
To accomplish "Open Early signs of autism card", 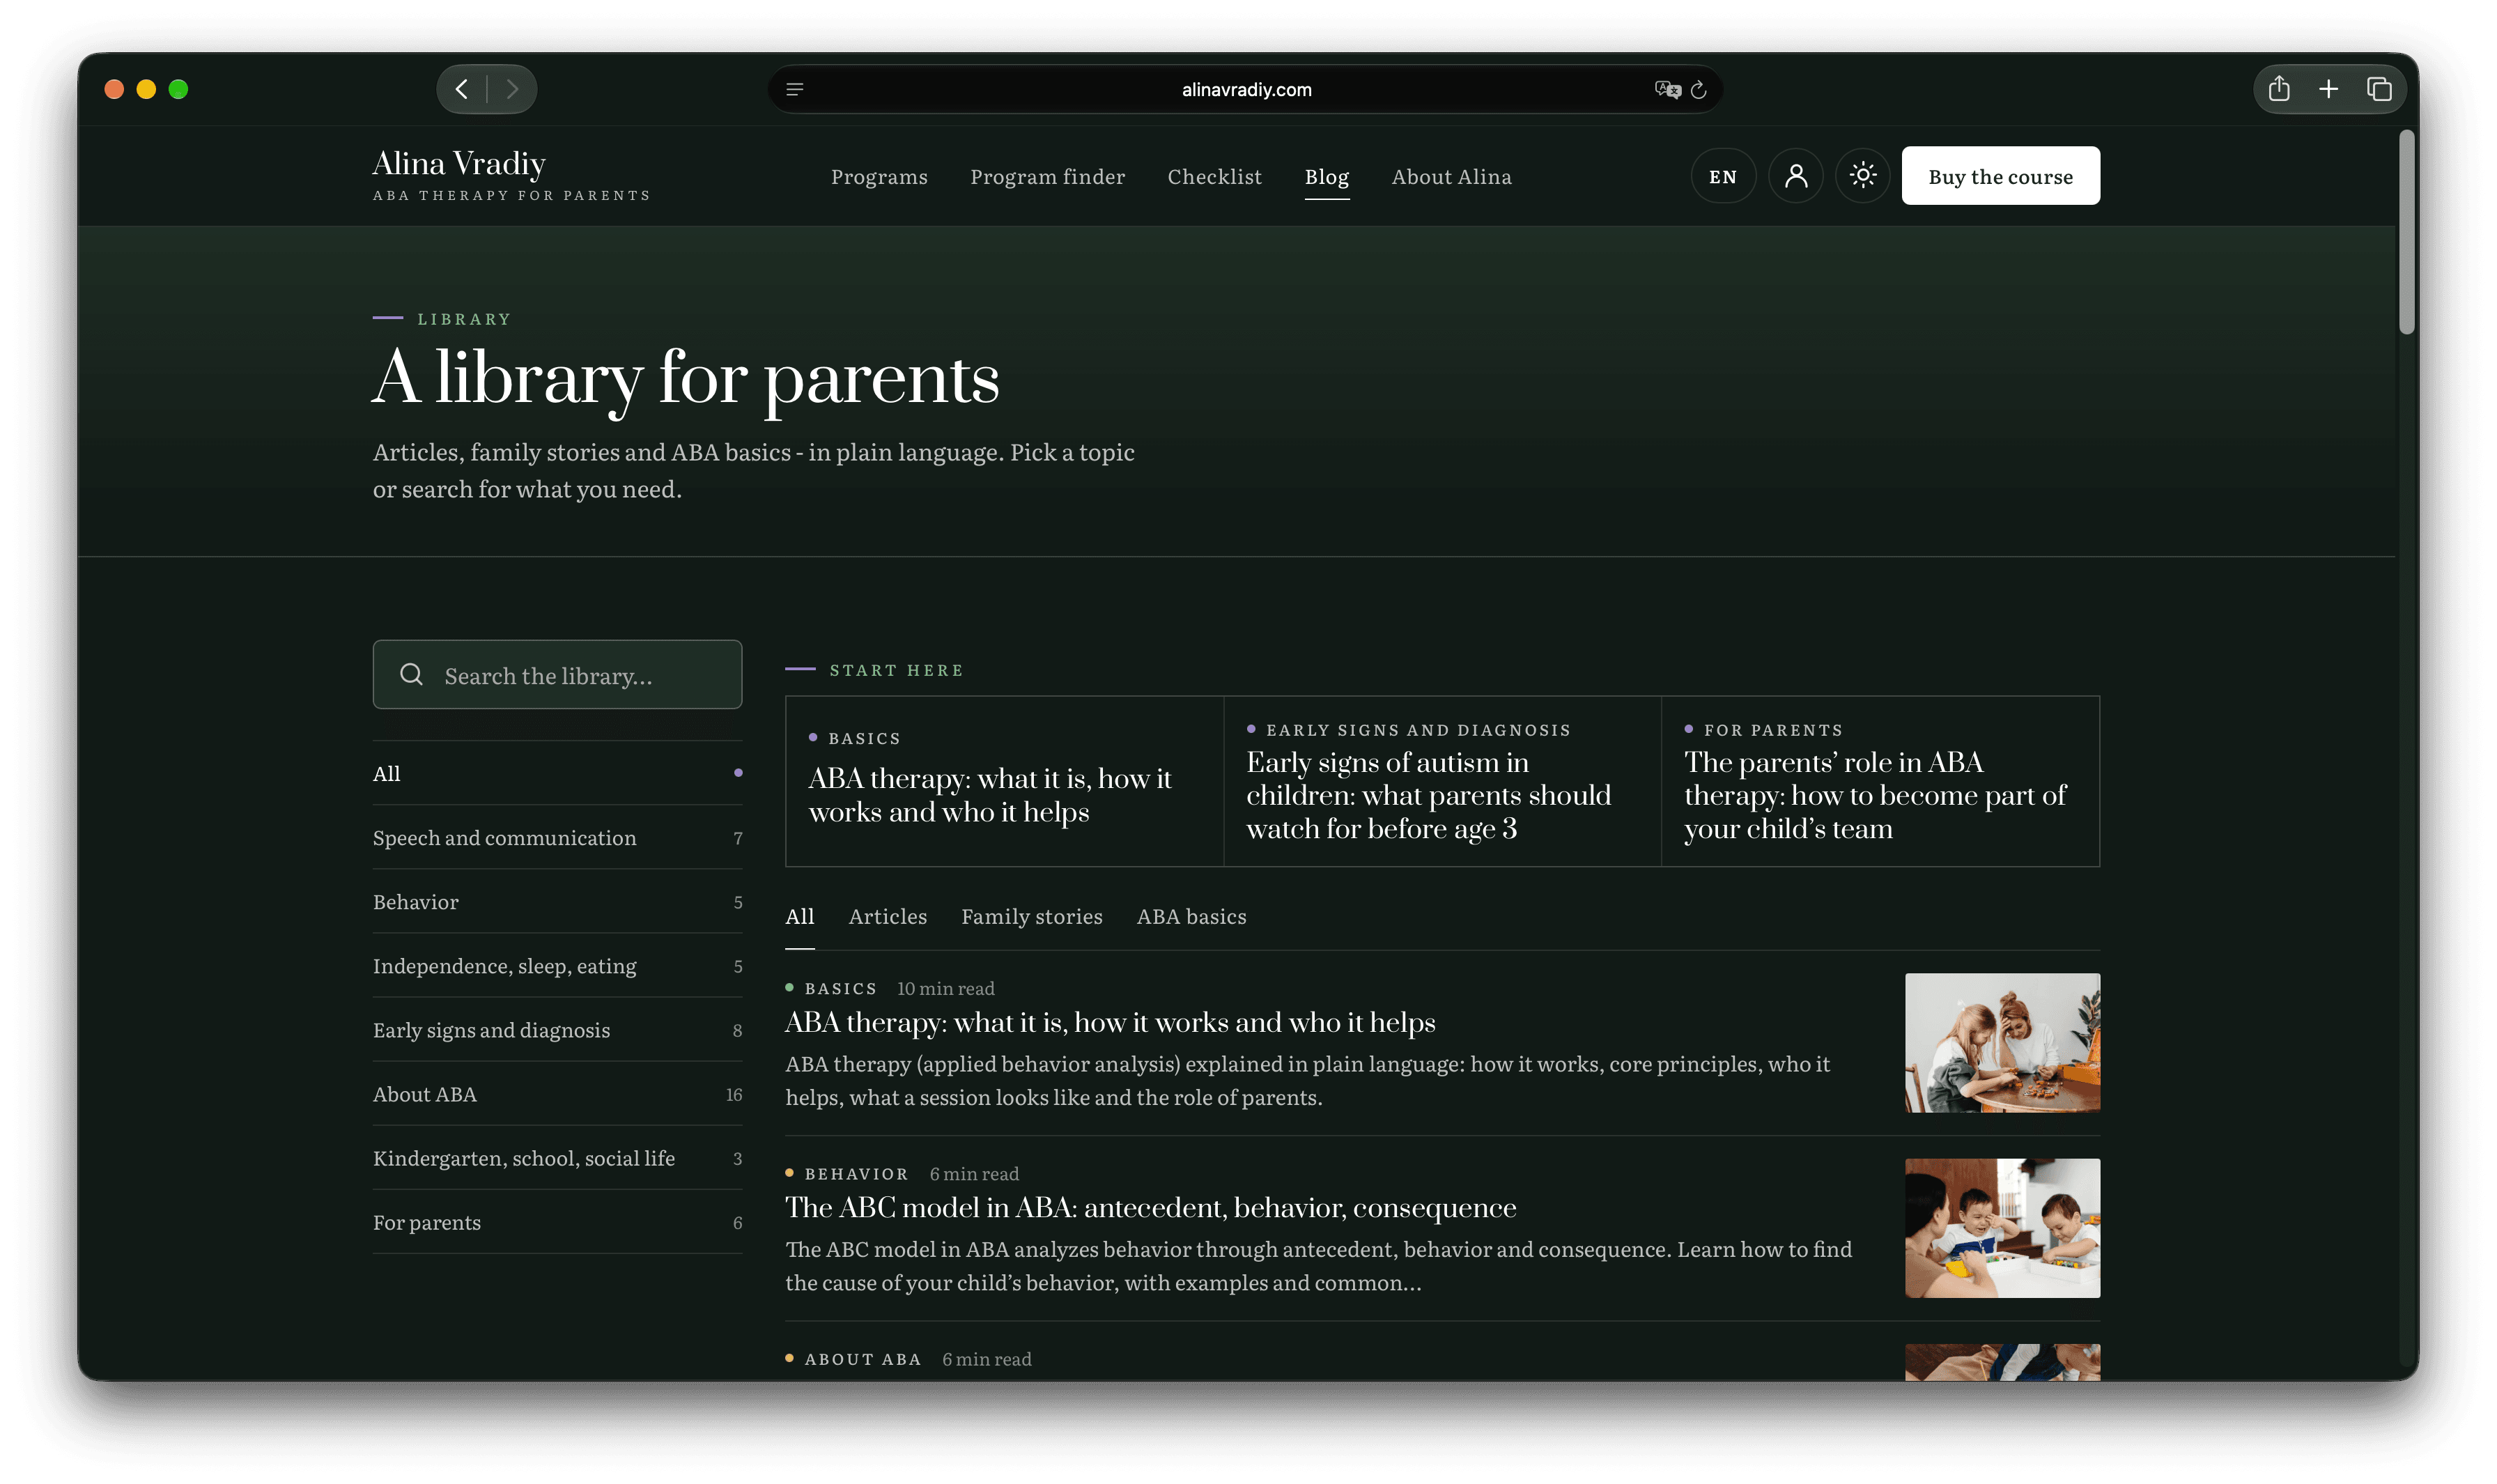I will click(1442, 781).
